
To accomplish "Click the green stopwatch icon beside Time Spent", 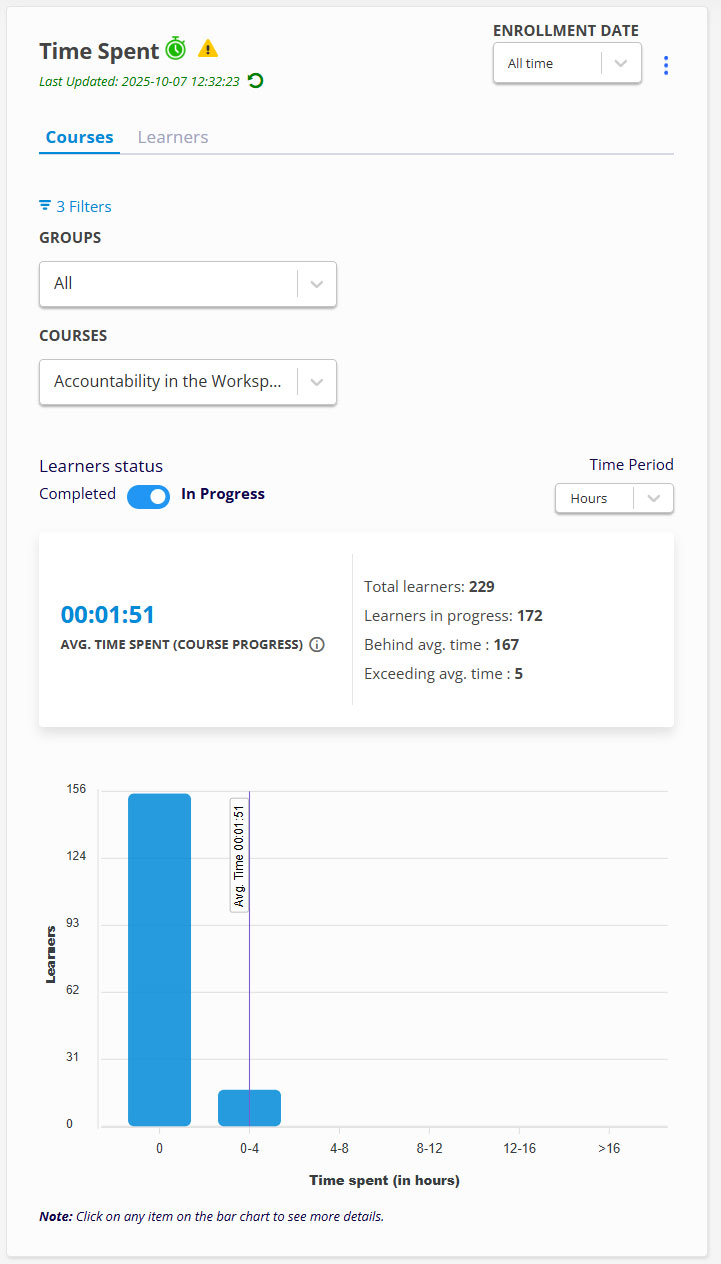I will click(x=176, y=49).
